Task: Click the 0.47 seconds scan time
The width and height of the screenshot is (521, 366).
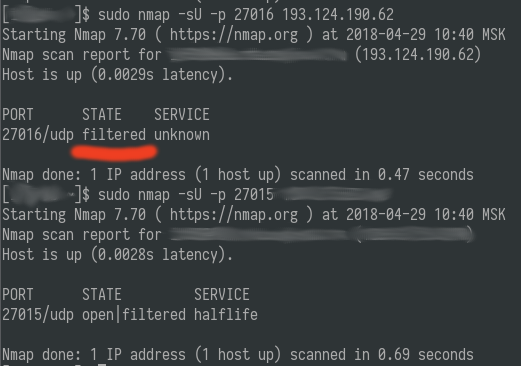Action: click(x=426, y=175)
